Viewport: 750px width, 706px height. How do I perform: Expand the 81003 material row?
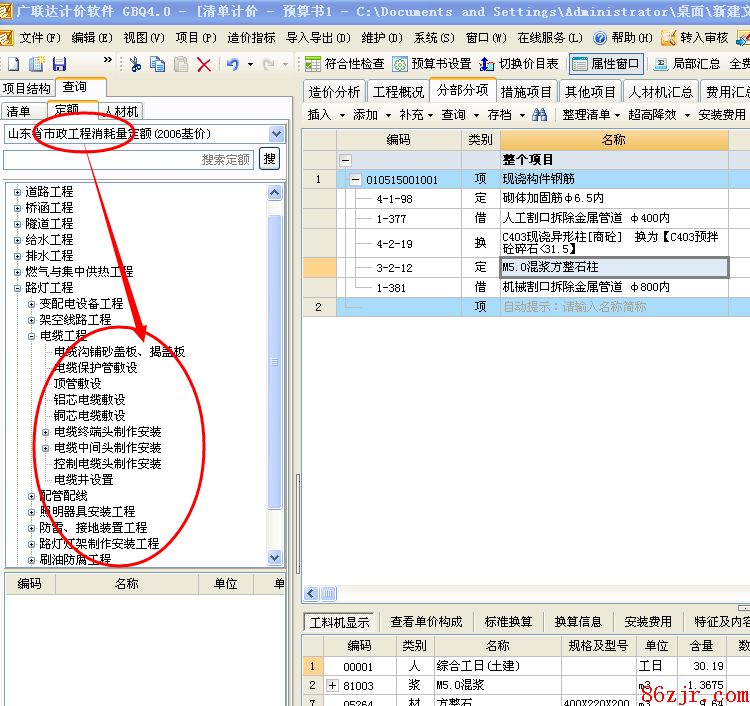(332, 686)
